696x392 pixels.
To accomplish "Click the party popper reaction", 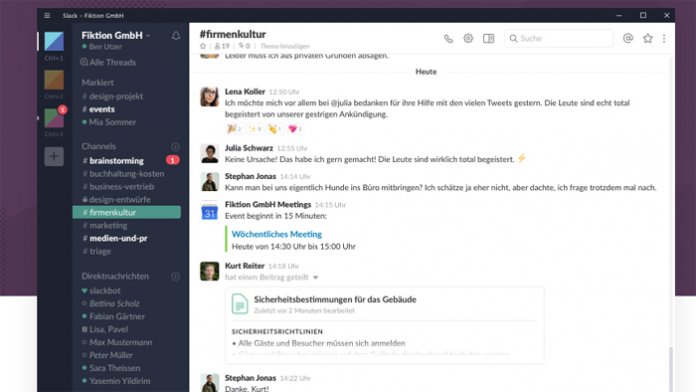I will pos(234,129).
